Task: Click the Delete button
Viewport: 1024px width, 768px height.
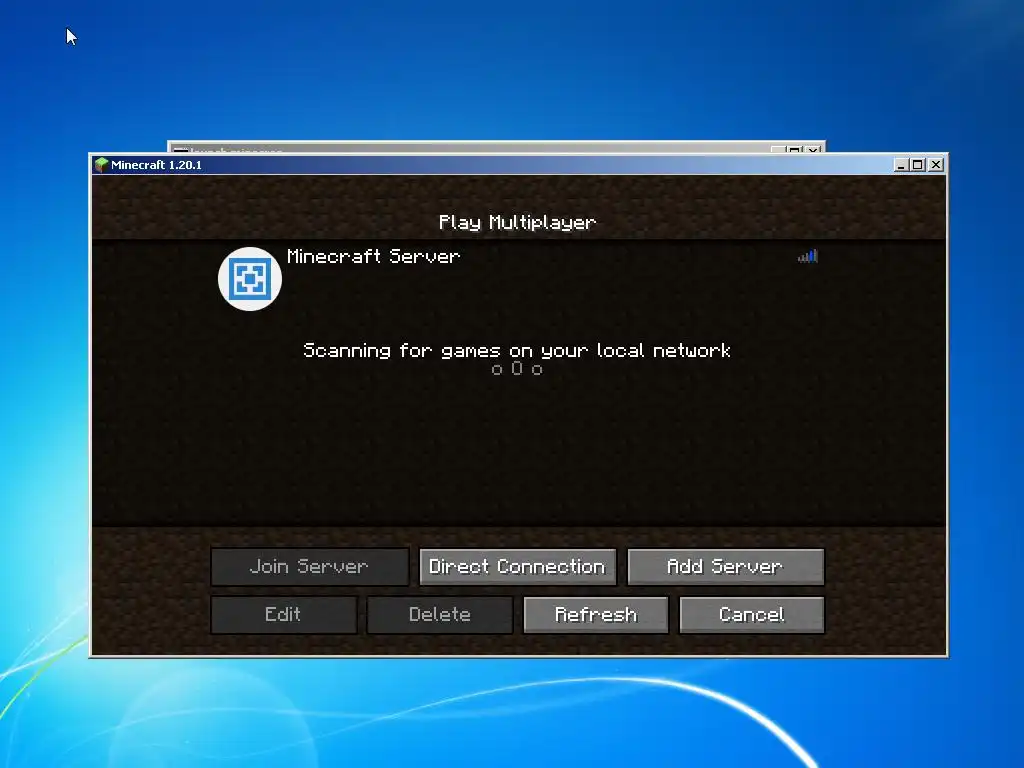Action: click(440, 615)
